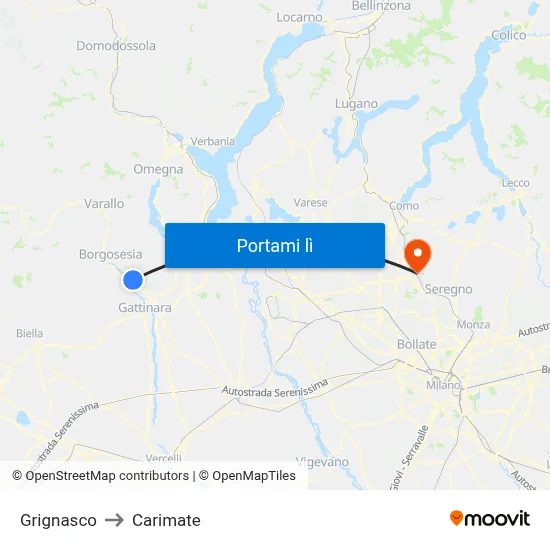Click the Autostrada Serenissima road label
This screenshot has height=550, width=550.
pos(275,389)
